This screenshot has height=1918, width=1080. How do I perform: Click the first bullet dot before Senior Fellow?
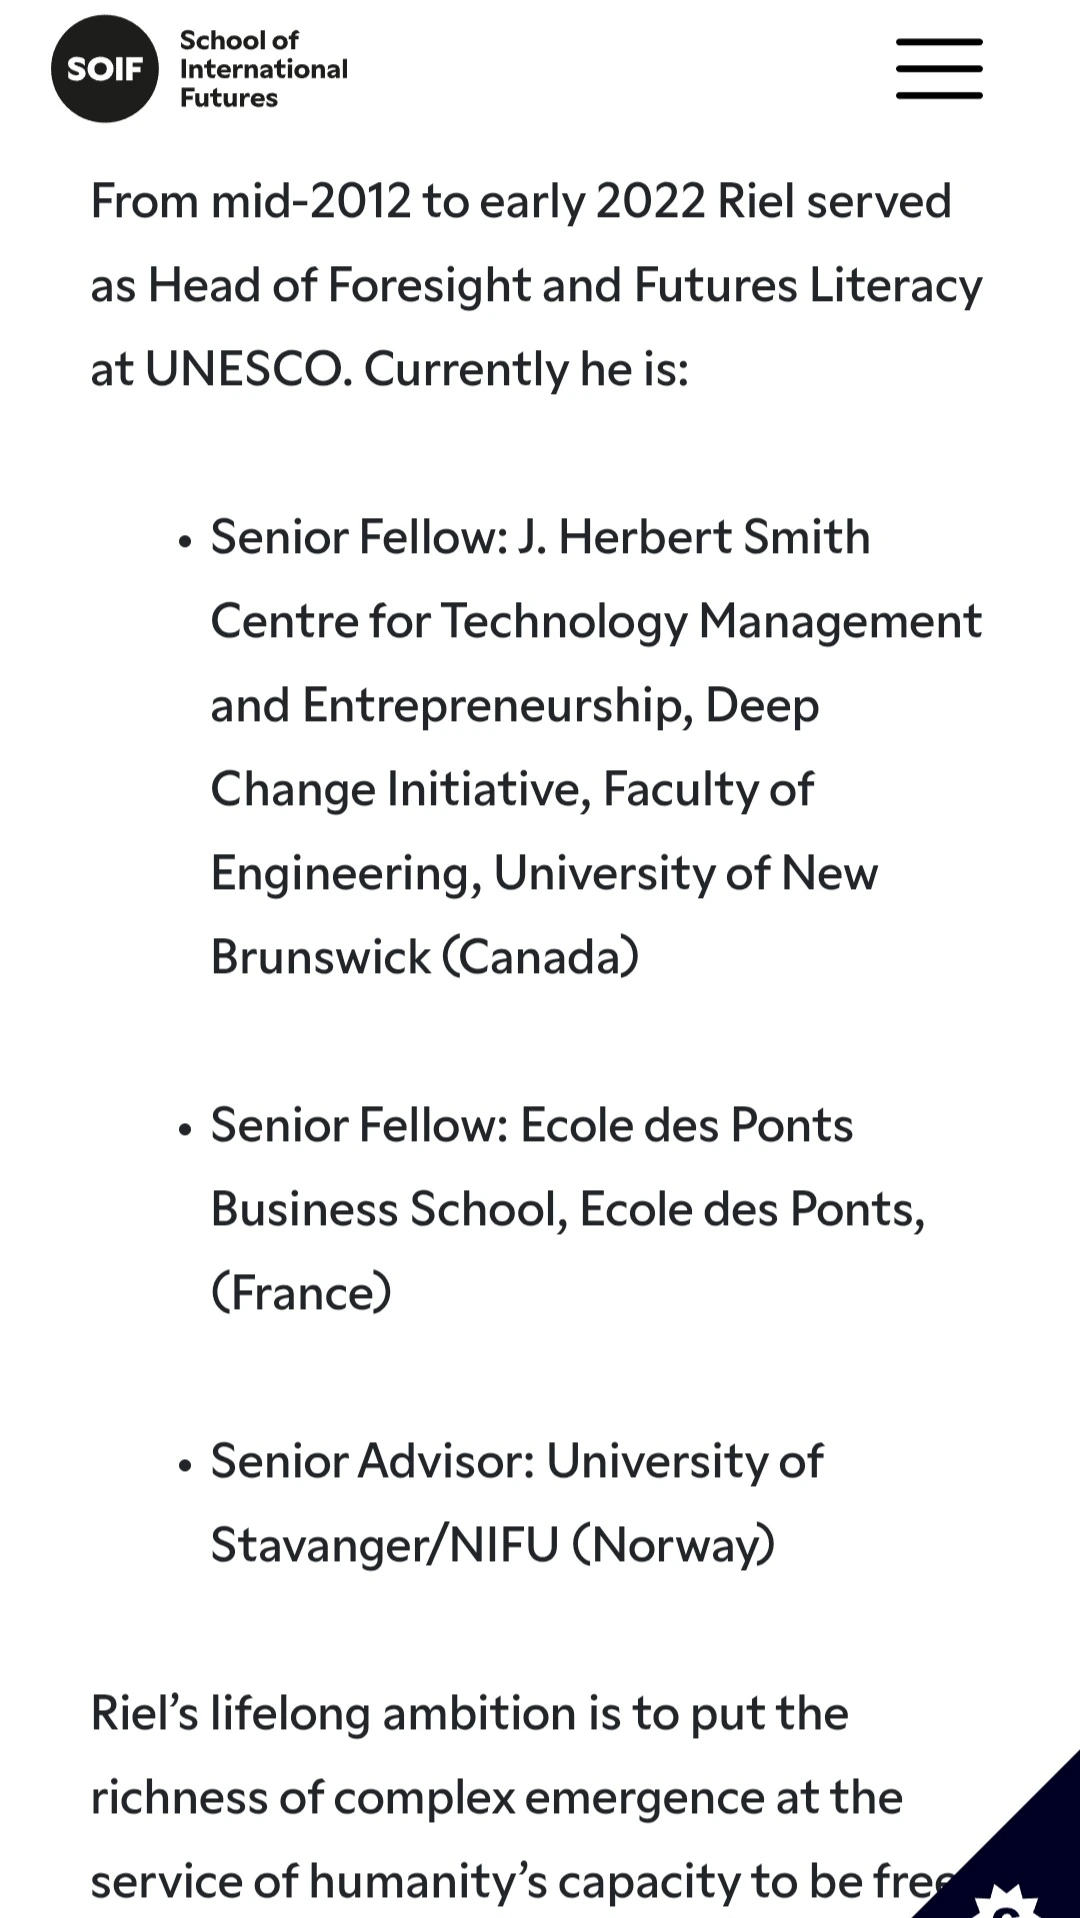[184, 542]
